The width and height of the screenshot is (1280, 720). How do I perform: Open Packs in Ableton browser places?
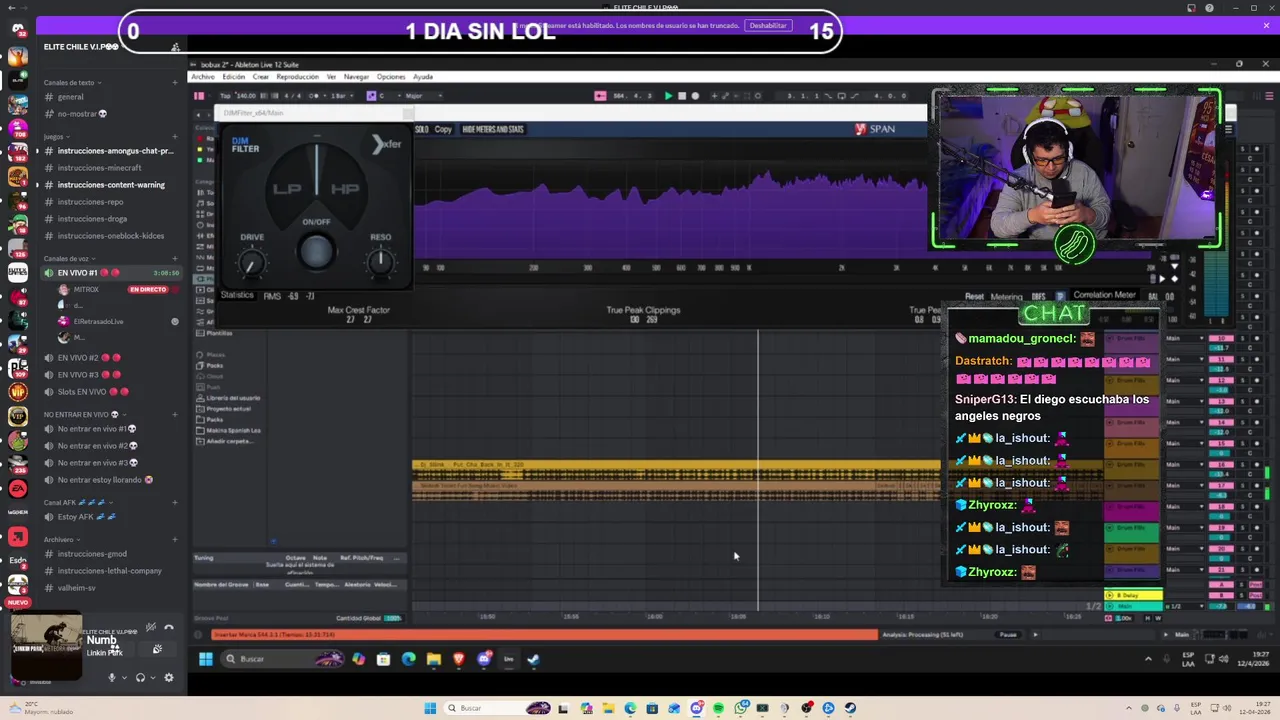pos(215,366)
